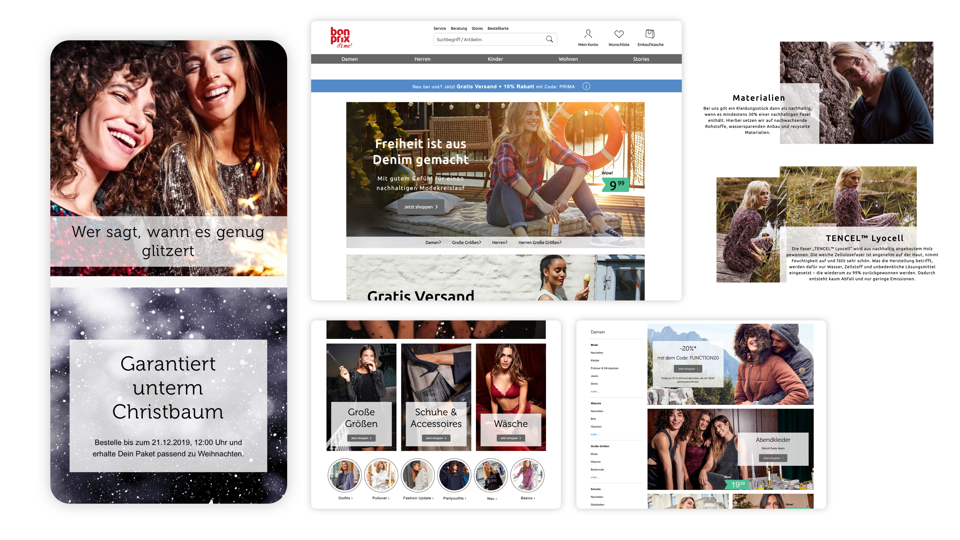Open the Service link
The width and height of the screenshot is (960, 540).
(440, 28)
